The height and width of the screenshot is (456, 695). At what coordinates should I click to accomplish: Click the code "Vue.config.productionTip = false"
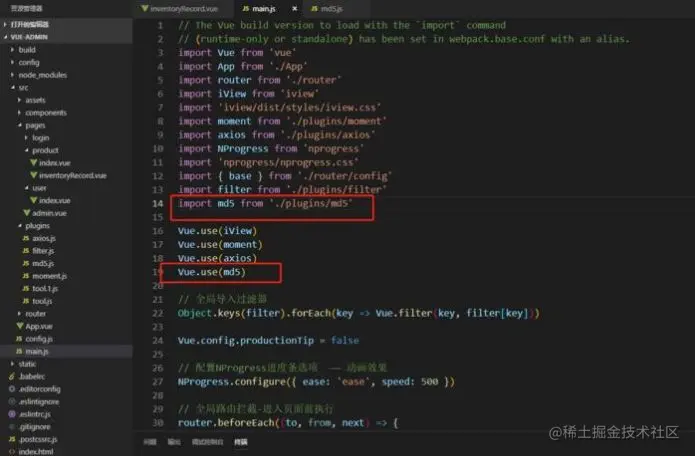click(x=268, y=340)
